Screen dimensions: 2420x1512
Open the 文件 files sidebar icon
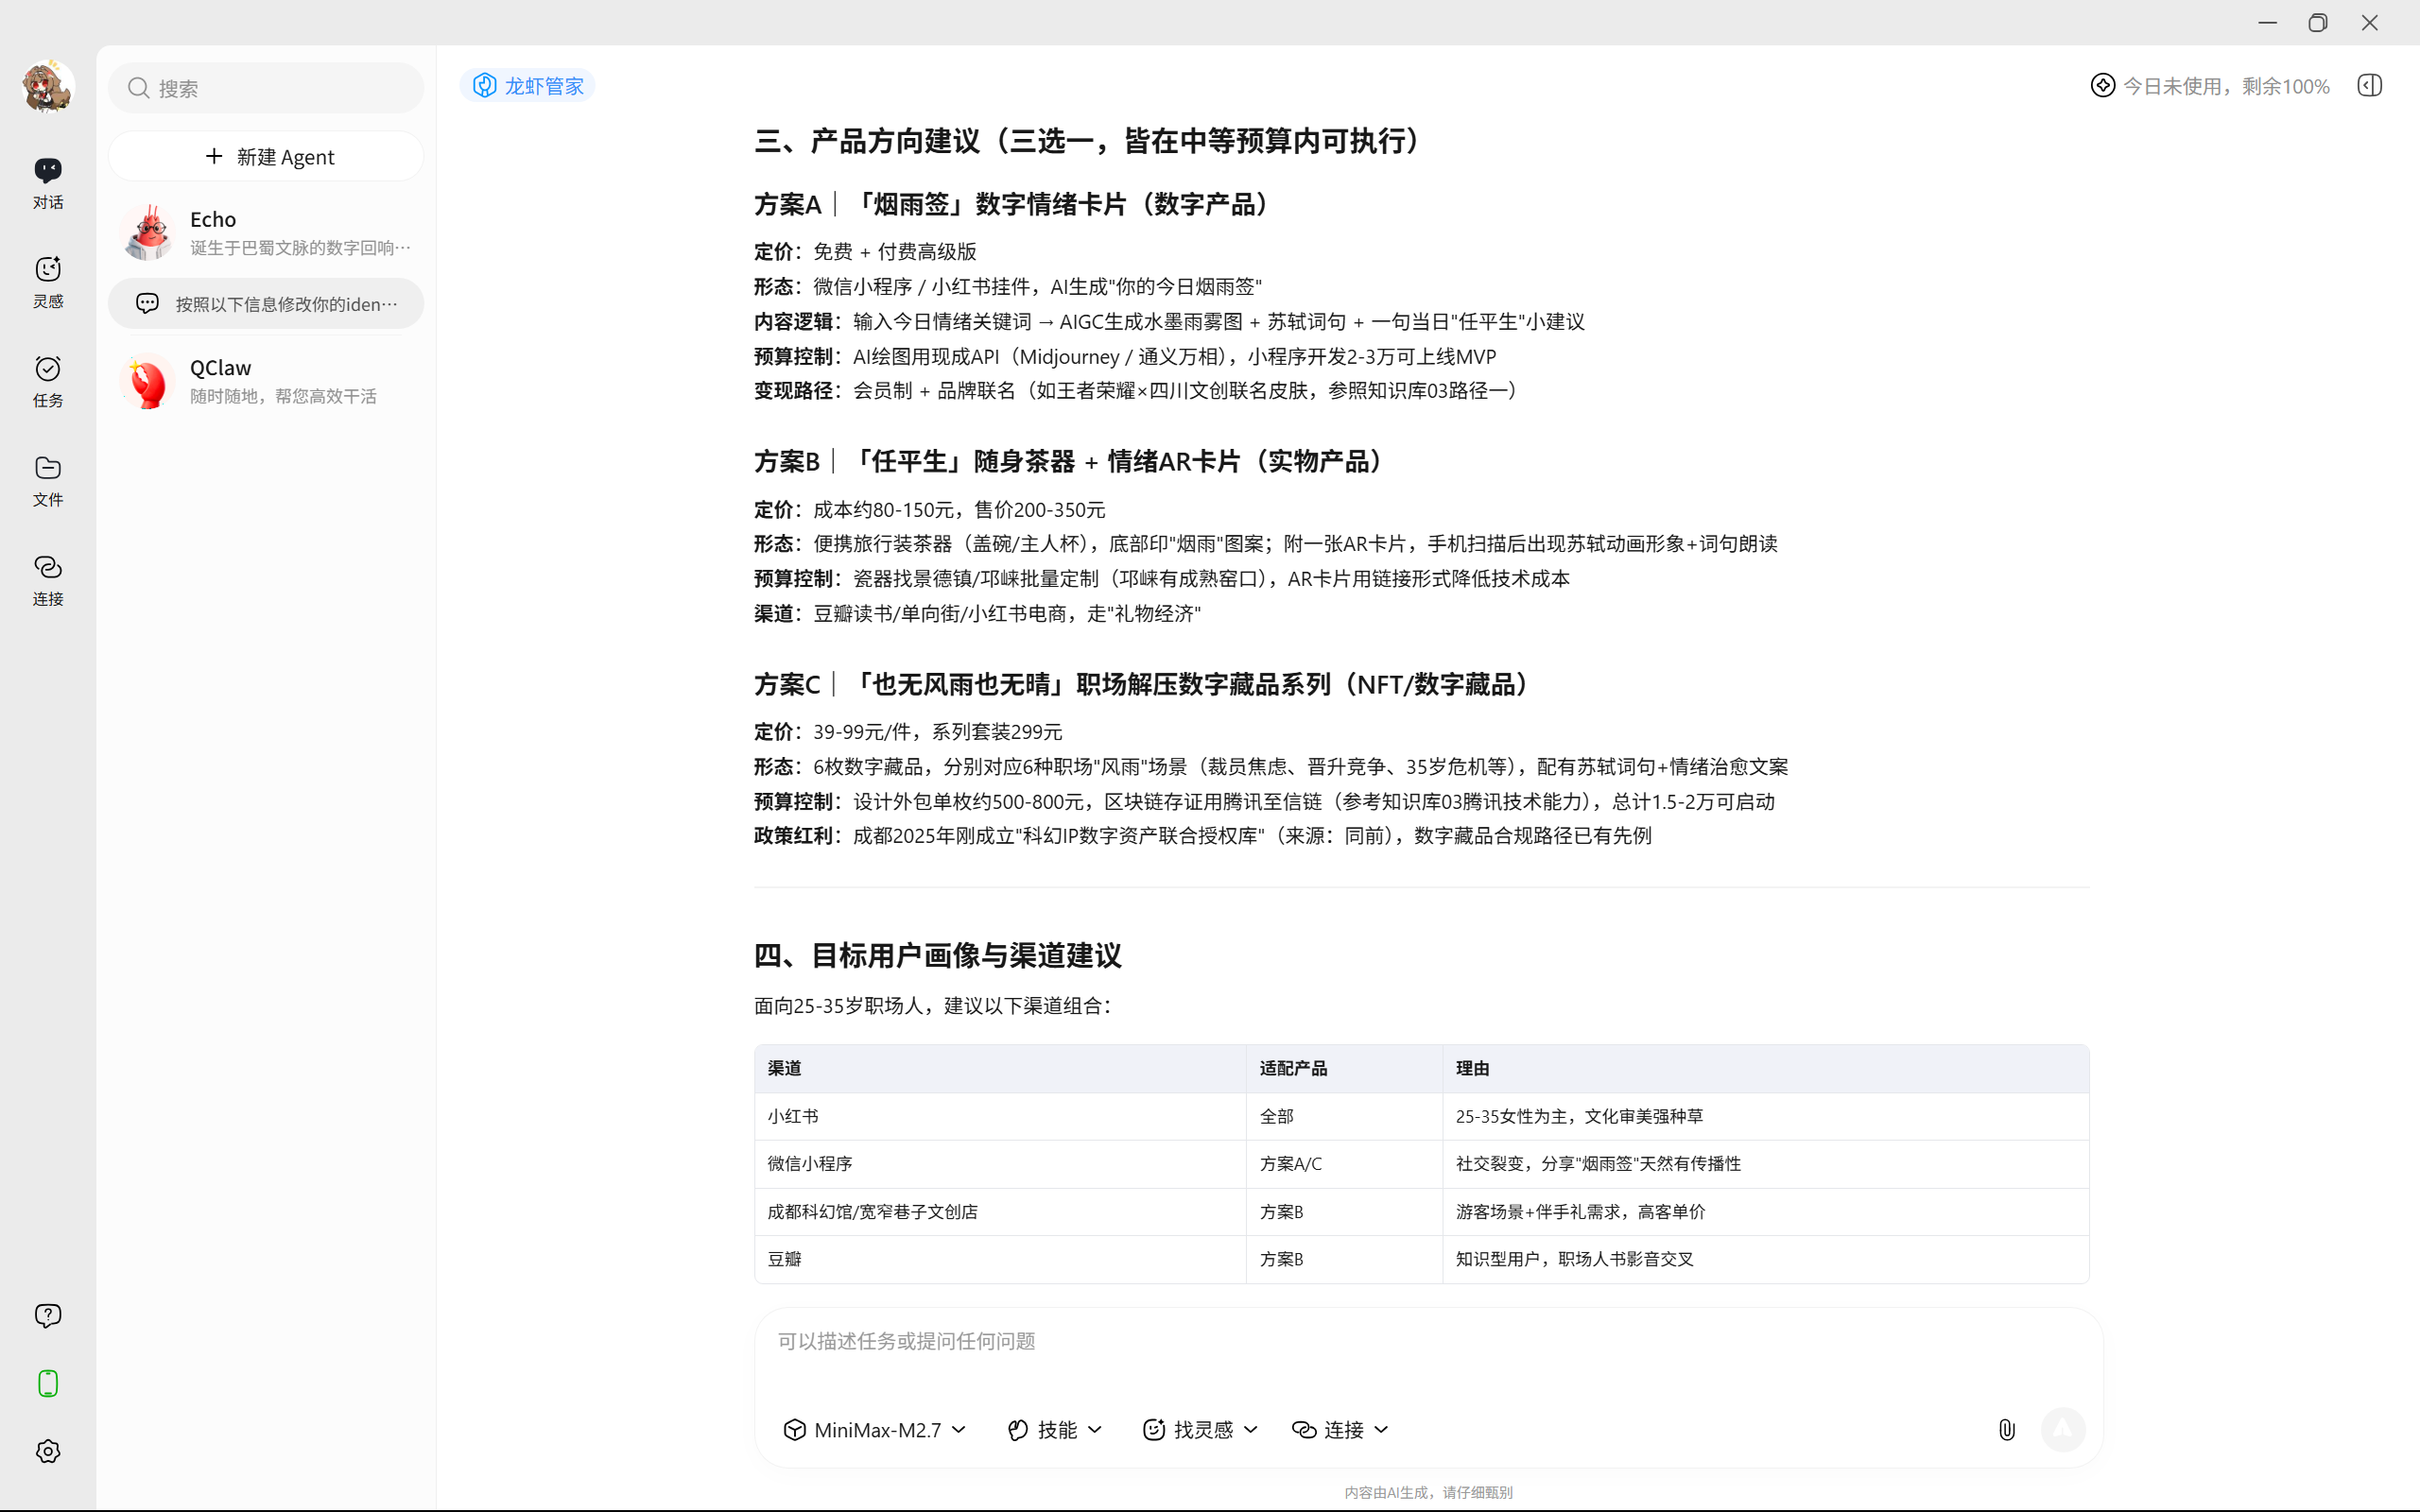47,481
